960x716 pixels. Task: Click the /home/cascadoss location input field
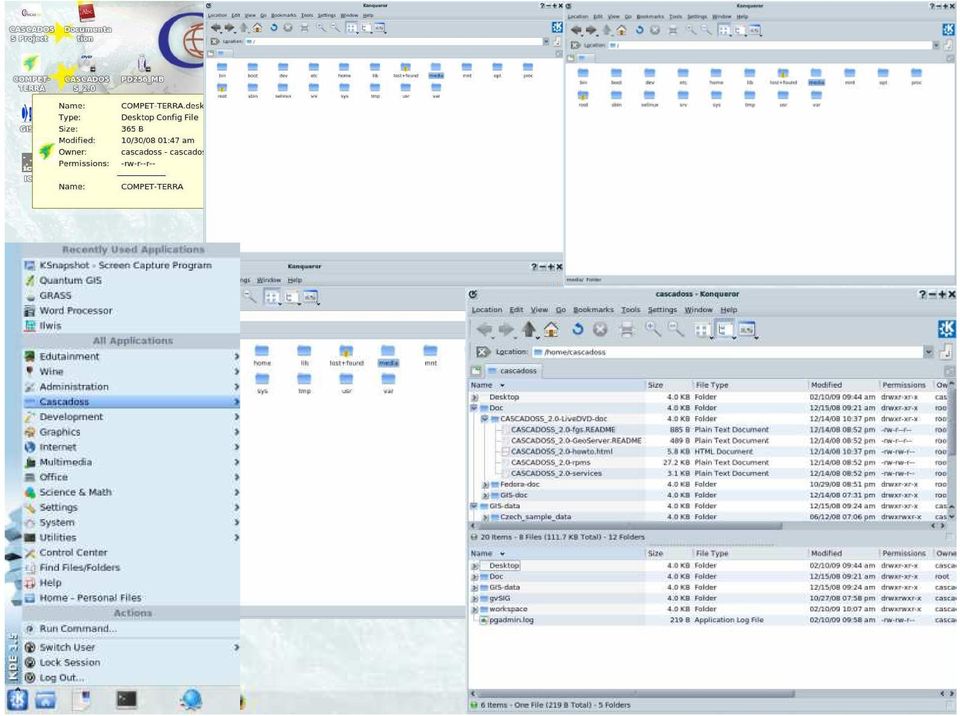(x=727, y=352)
